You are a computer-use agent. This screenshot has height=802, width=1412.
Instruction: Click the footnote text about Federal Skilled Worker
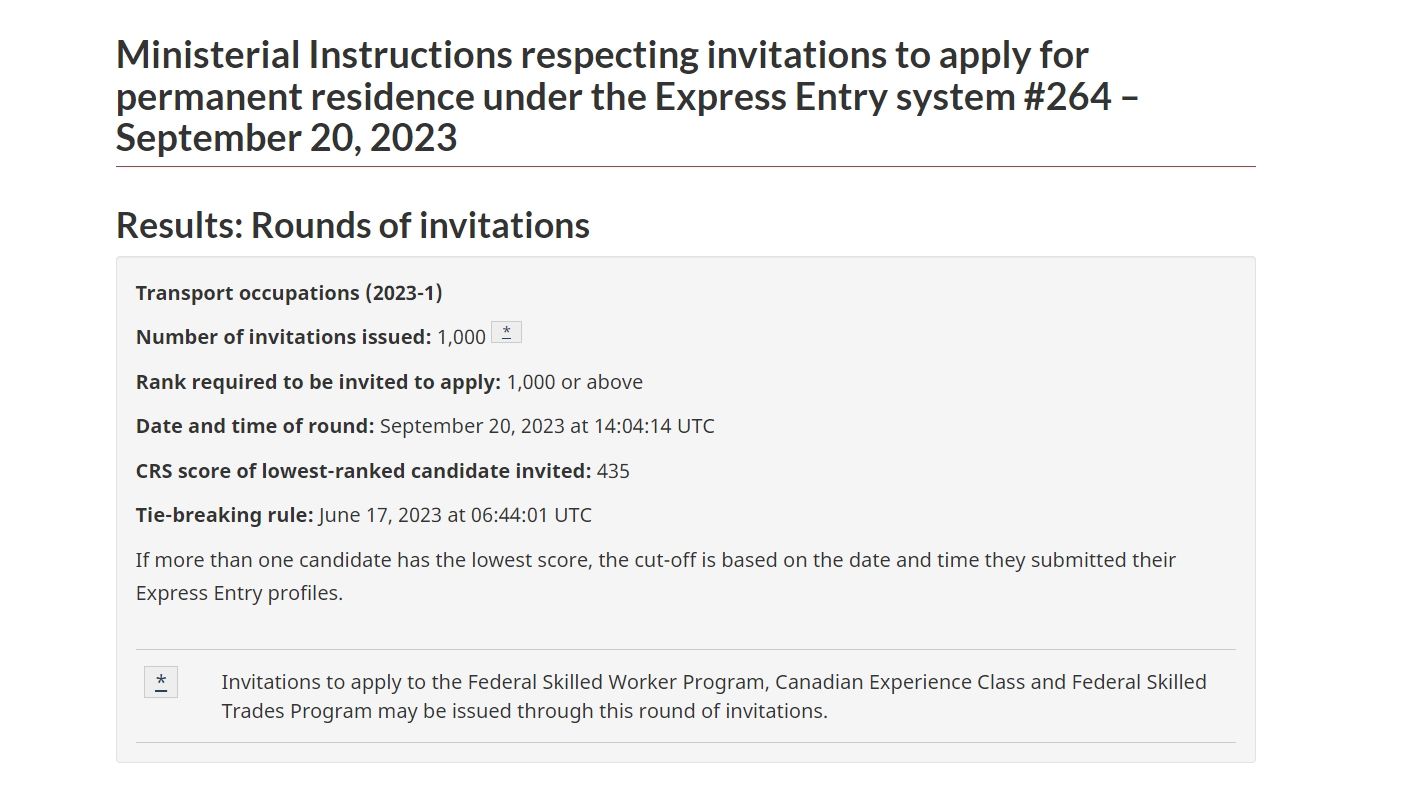714,697
